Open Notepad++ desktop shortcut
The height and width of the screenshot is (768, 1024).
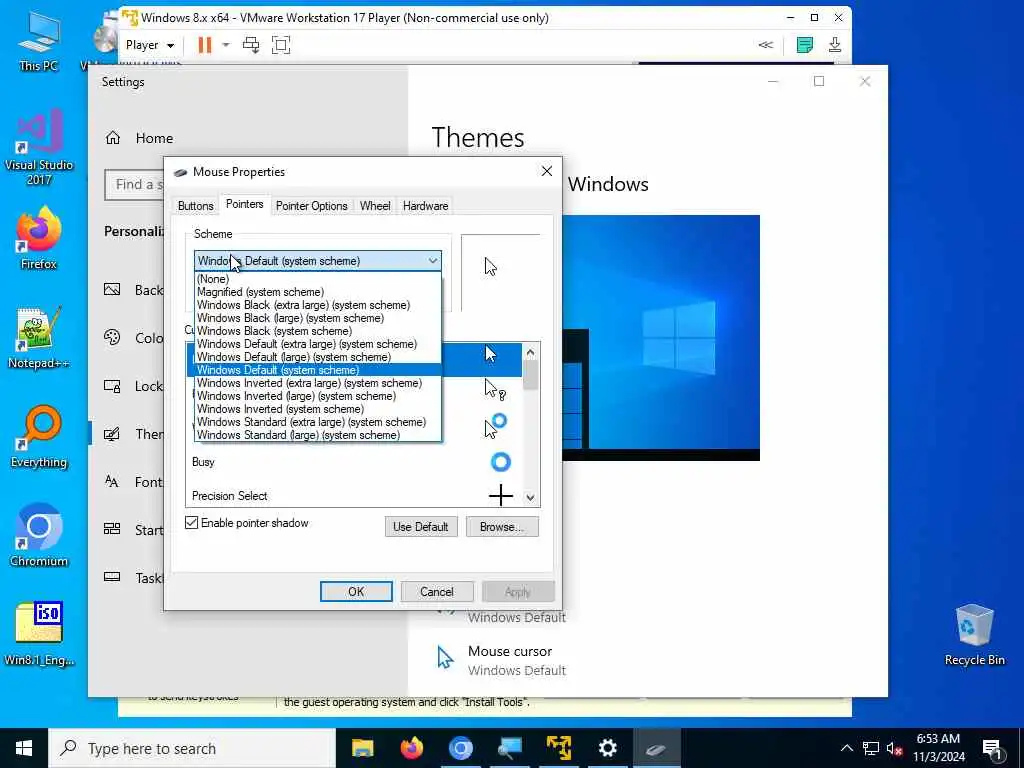point(39,338)
